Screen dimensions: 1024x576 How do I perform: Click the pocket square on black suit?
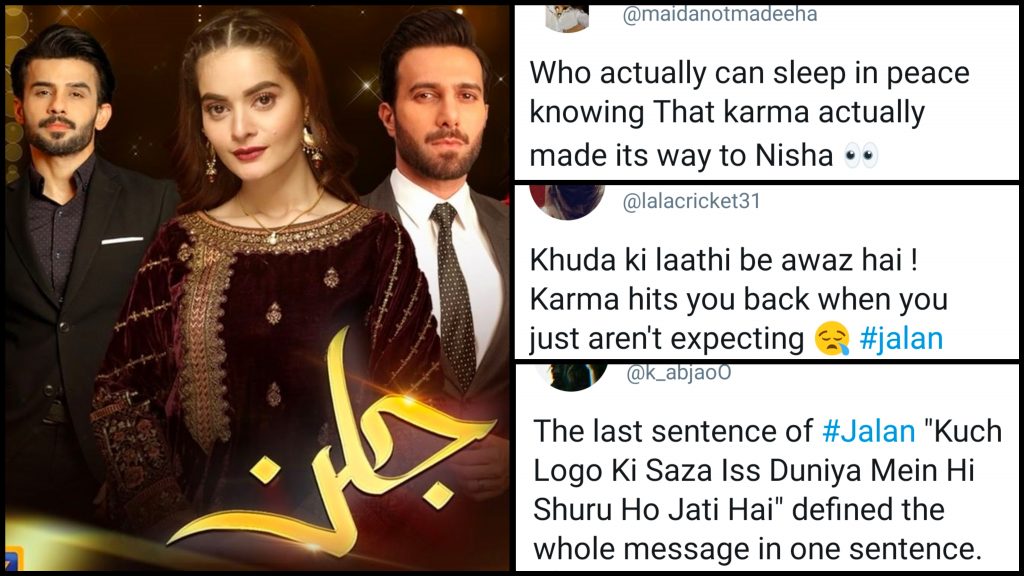[122, 241]
